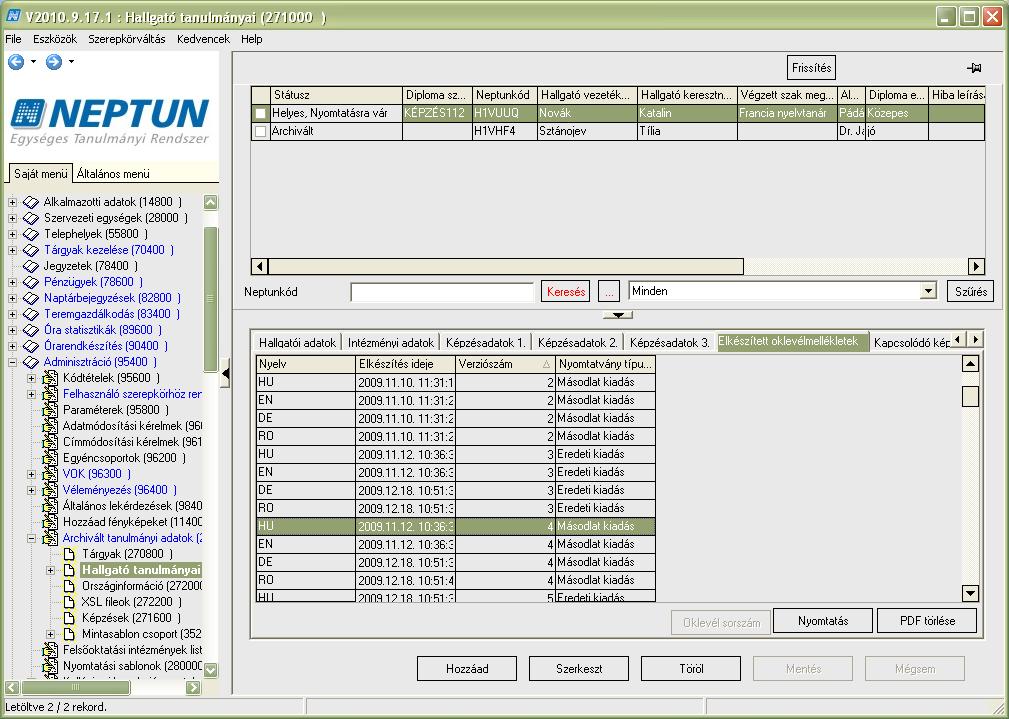Open the Minden filter dropdown
Screen dimensions: 1009x719
point(928,291)
